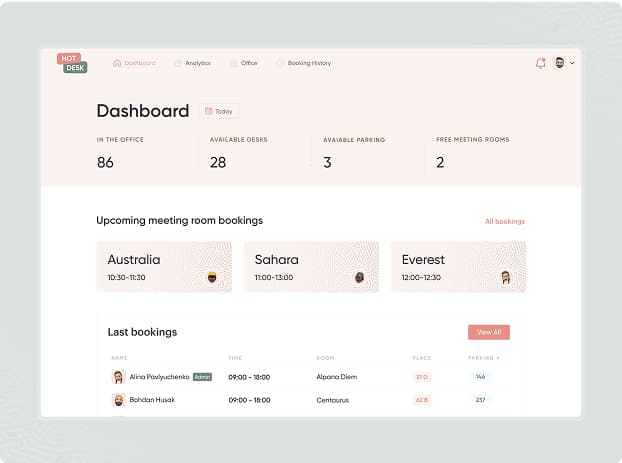Click the 21 D place tag
Screen dimensions: 622x463
pyautogui.click(x=422, y=377)
